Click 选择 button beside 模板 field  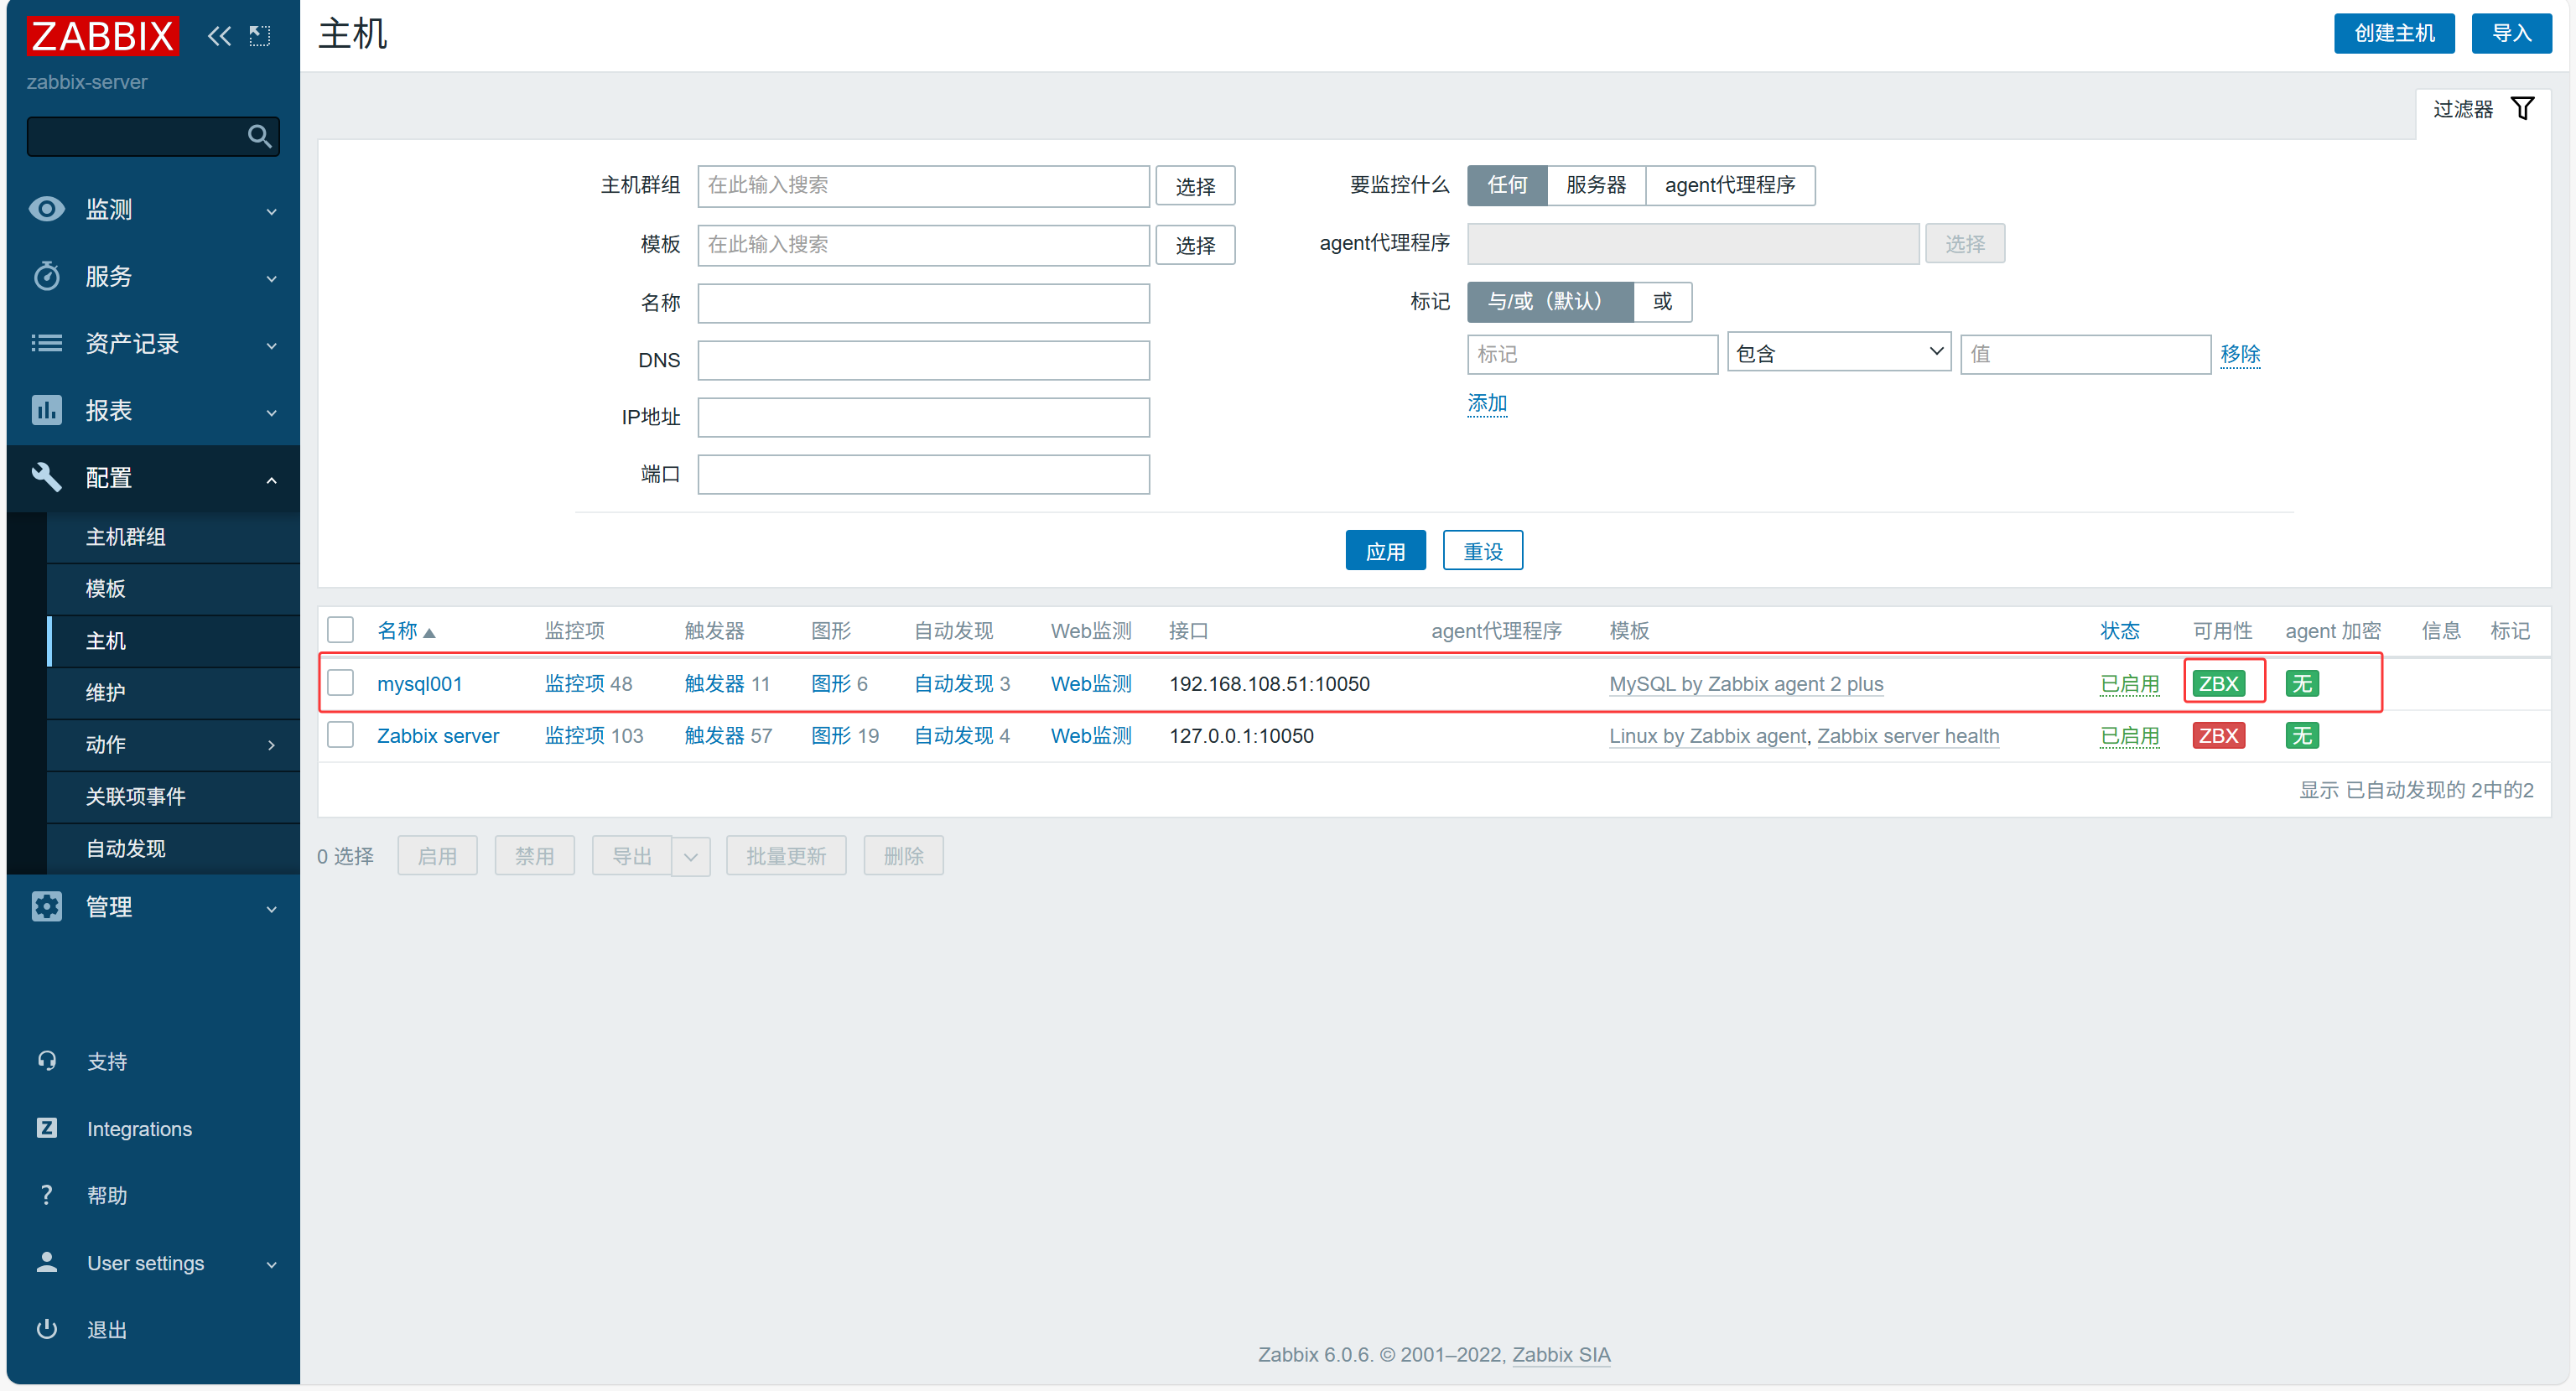point(1195,245)
